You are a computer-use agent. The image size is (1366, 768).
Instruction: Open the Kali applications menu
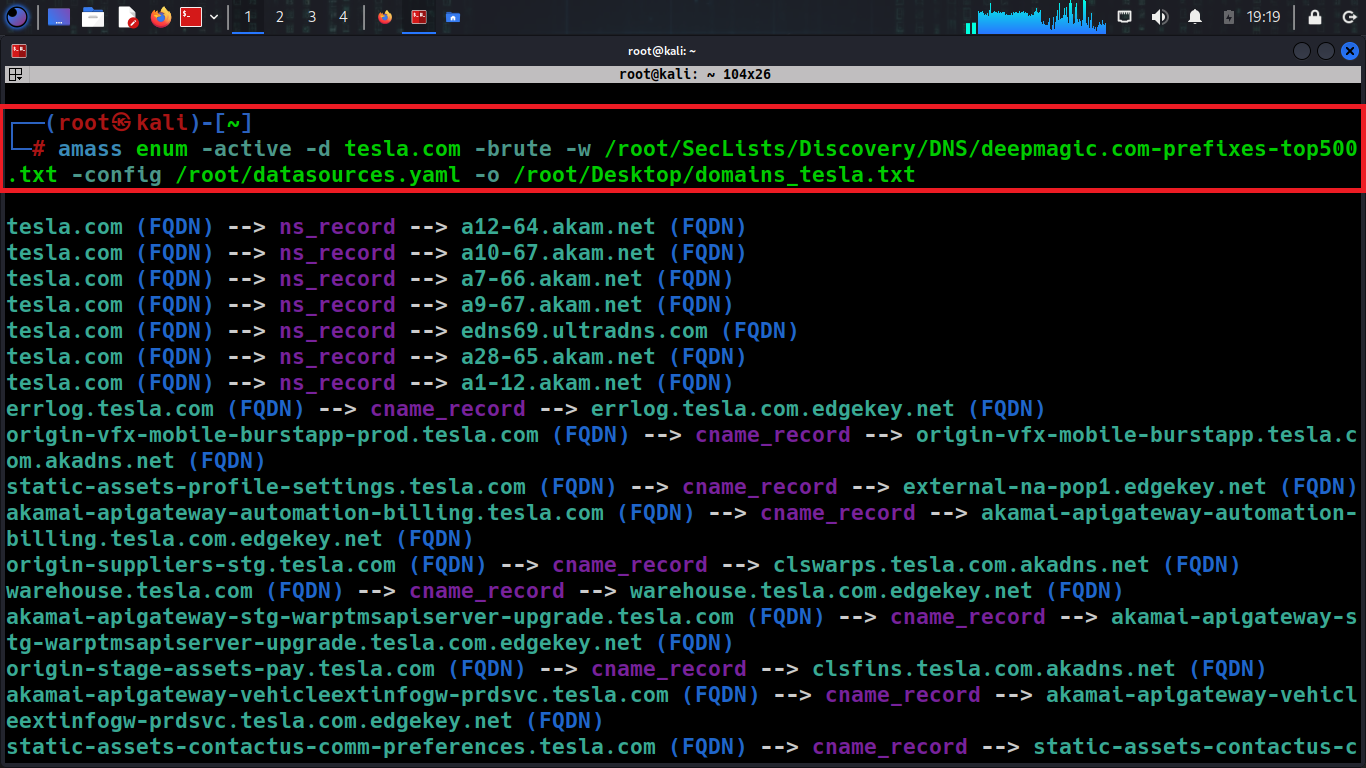pos(17,17)
